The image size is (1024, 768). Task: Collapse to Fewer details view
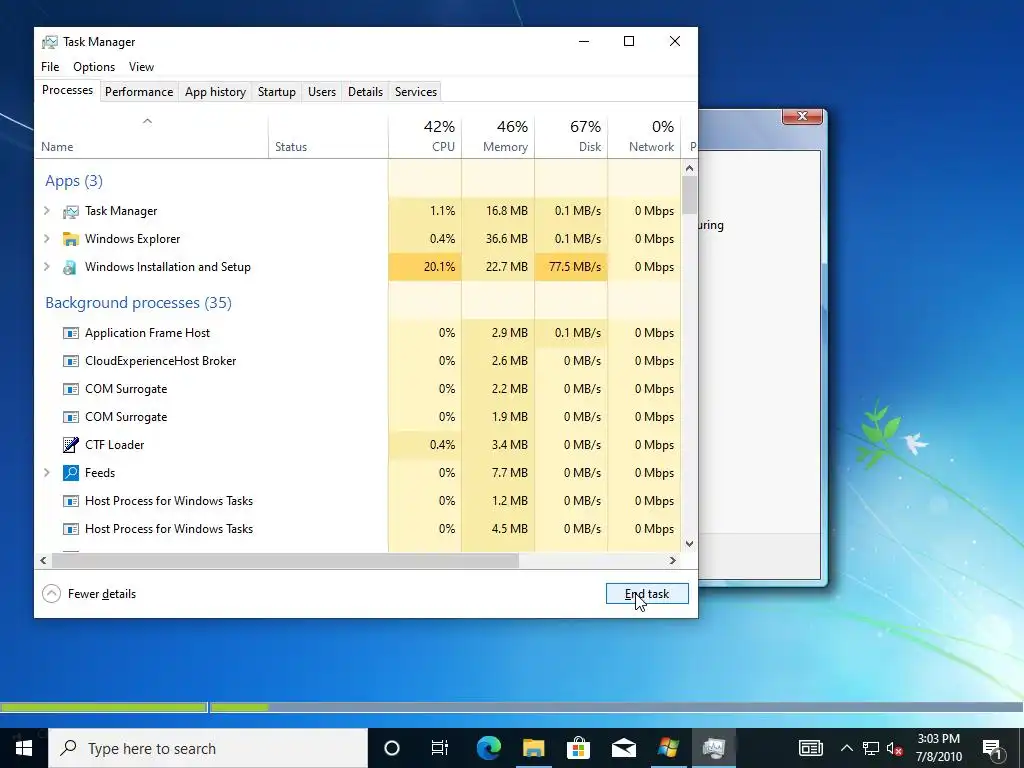point(89,594)
